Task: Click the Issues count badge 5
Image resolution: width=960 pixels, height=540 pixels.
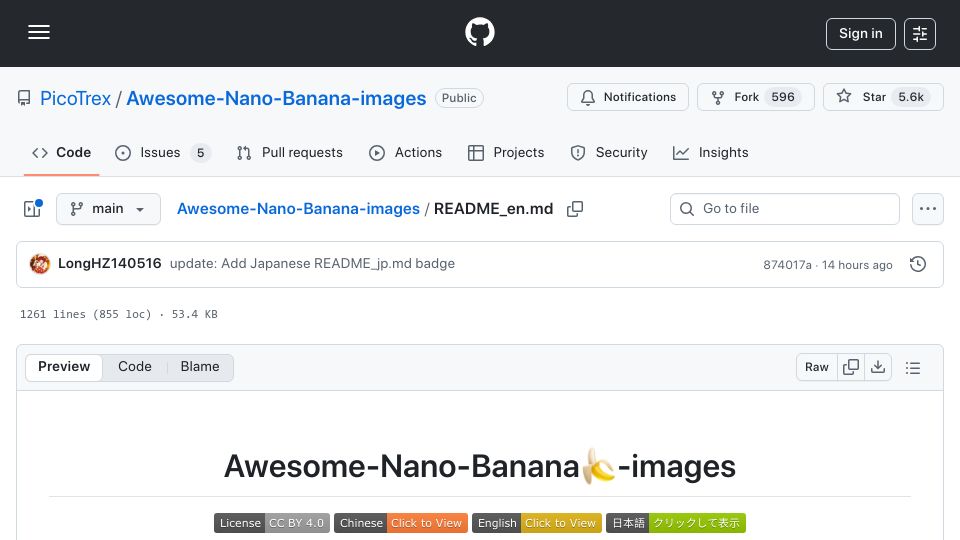Action: tap(200, 152)
